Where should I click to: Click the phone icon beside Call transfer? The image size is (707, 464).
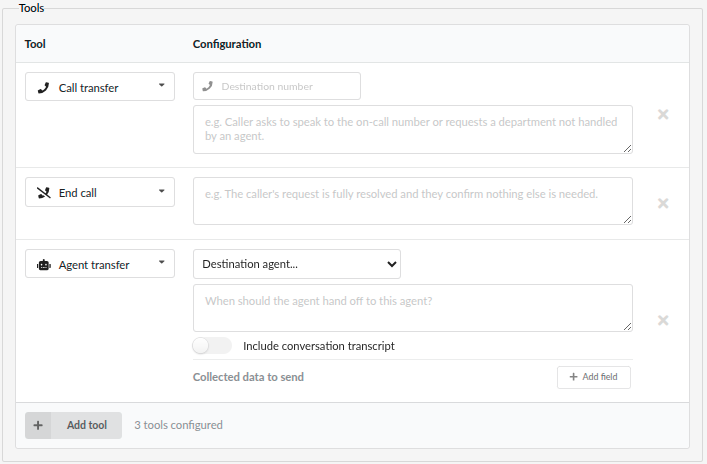point(43,88)
